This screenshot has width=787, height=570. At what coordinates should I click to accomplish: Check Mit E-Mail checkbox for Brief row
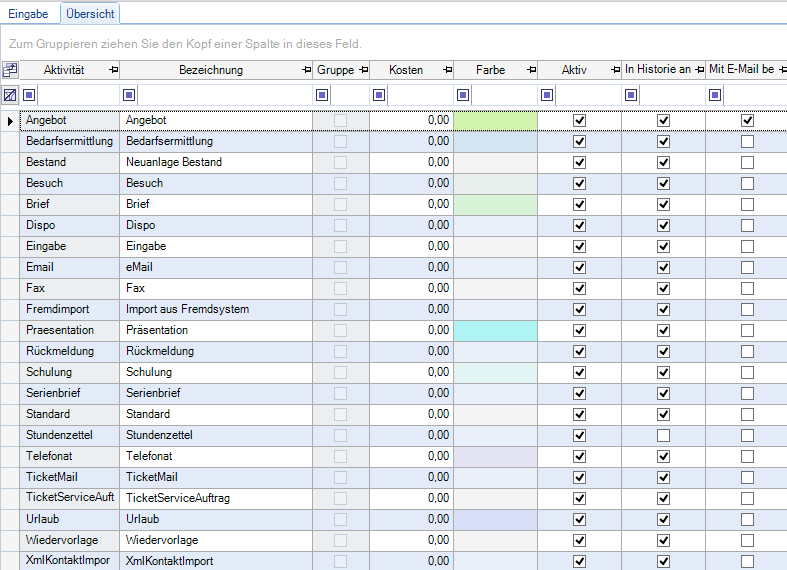pos(747,204)
